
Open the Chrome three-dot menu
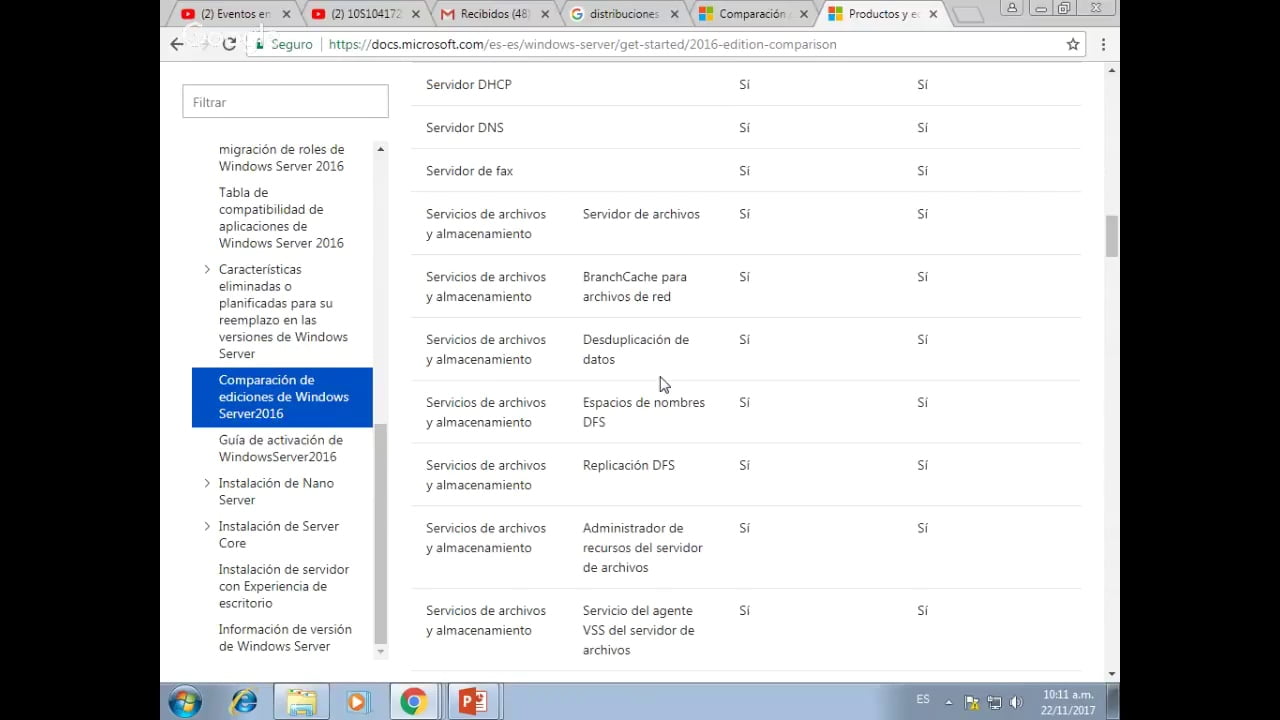click(x=1103, y=44)
